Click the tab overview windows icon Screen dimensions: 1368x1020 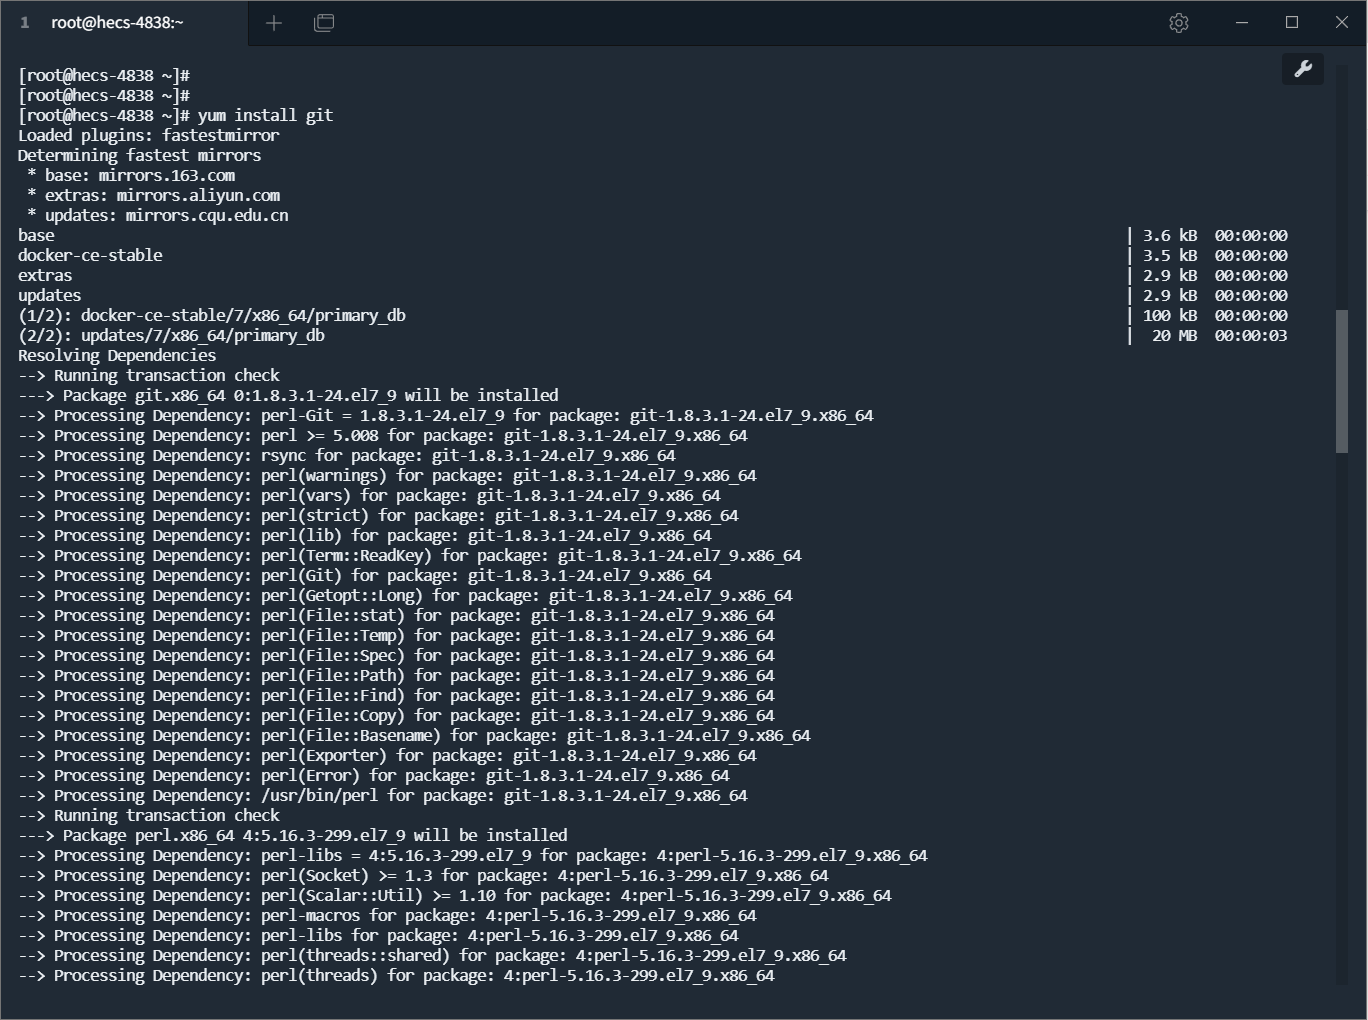tap(324, 23)
